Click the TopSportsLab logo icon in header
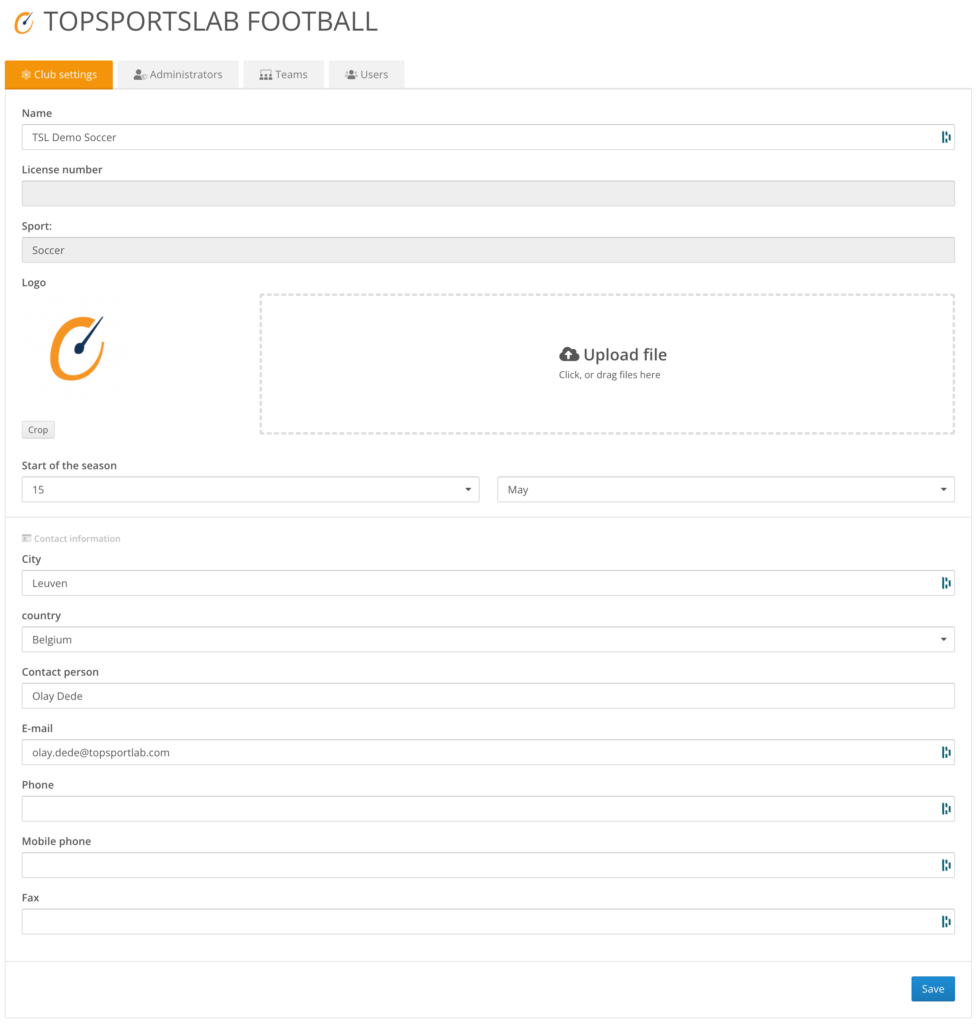The width and height of the screenshot is (976, 1024). [x=24, y=22]
